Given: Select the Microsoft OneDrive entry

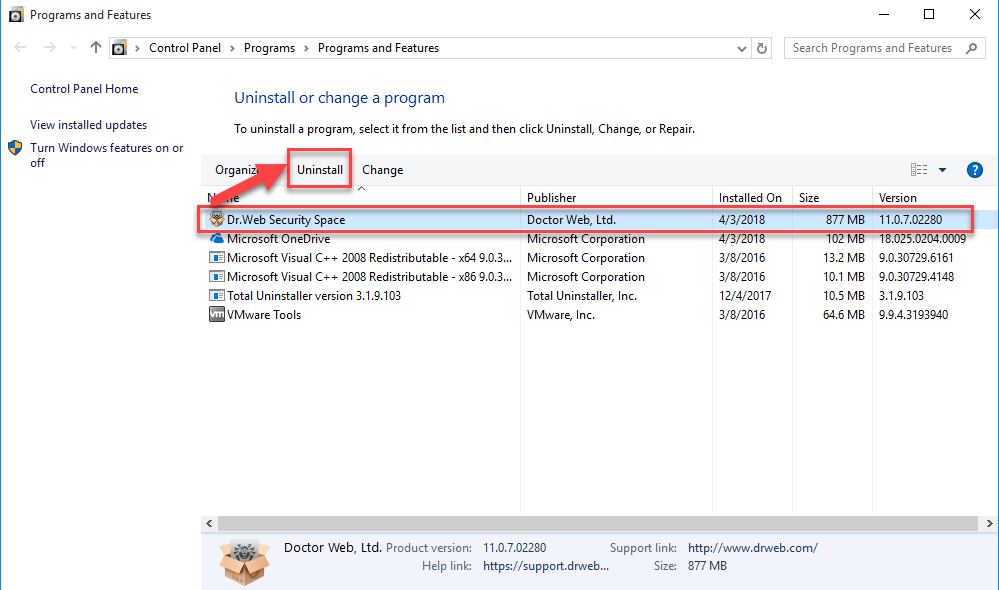Looking at the screenshot, I should pos(278,239).
